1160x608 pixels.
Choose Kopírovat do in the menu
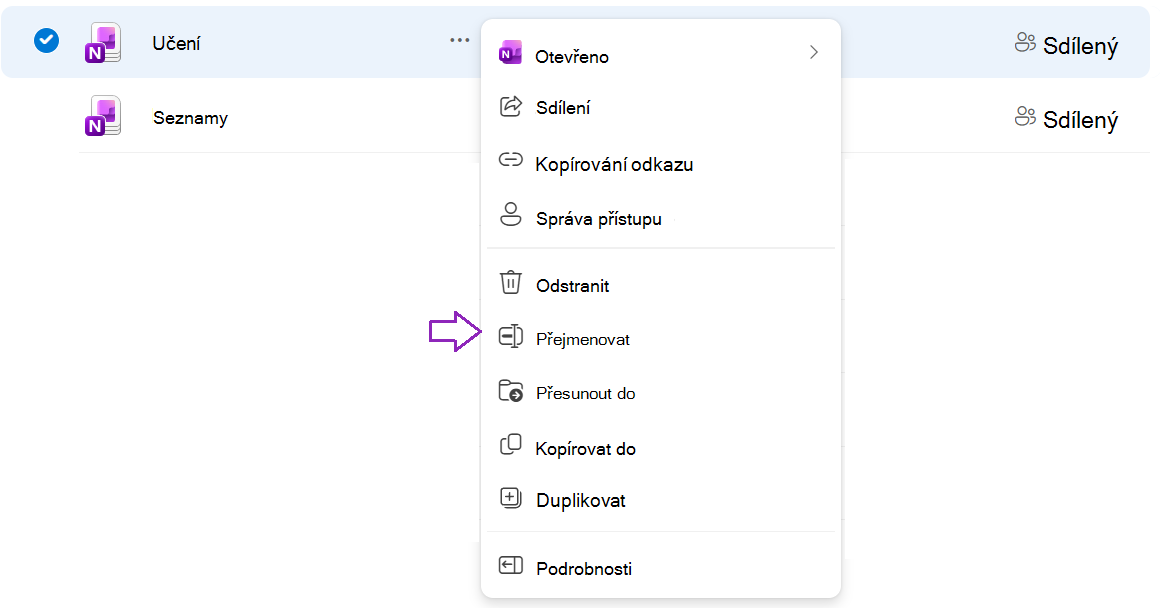pyautogui.click(x=585, y=449)
